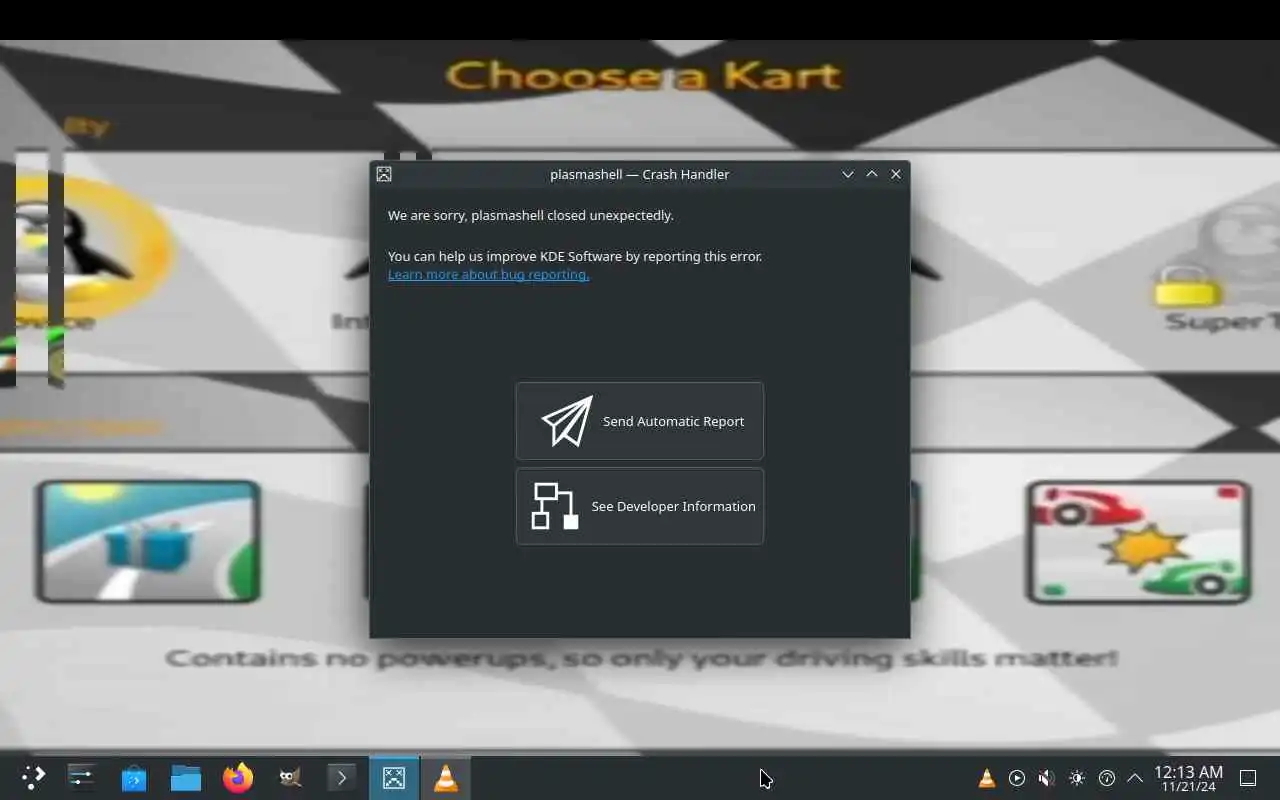
Task: Click the Send Automatic Report button
Action: [640, 421]
